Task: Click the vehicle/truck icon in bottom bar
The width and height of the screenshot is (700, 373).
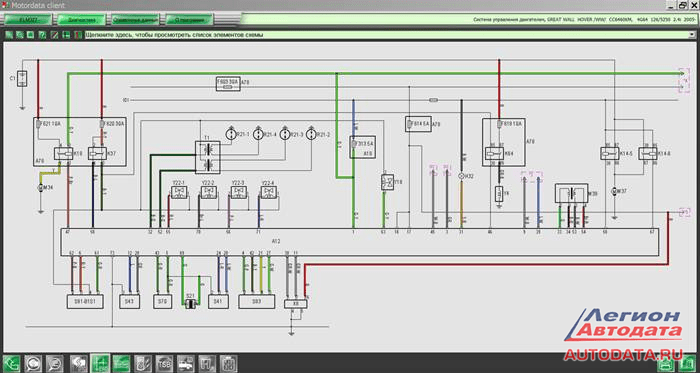Action: tap(186, 362)
